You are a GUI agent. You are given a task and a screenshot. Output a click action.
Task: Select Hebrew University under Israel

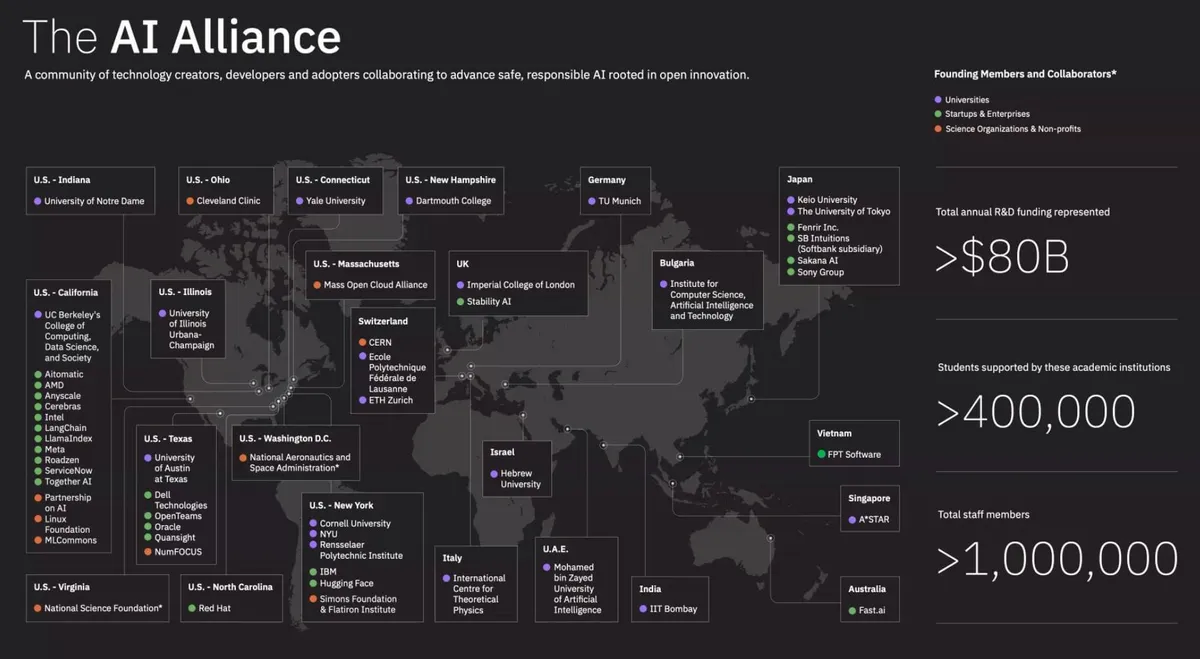[x=520, y=479]
